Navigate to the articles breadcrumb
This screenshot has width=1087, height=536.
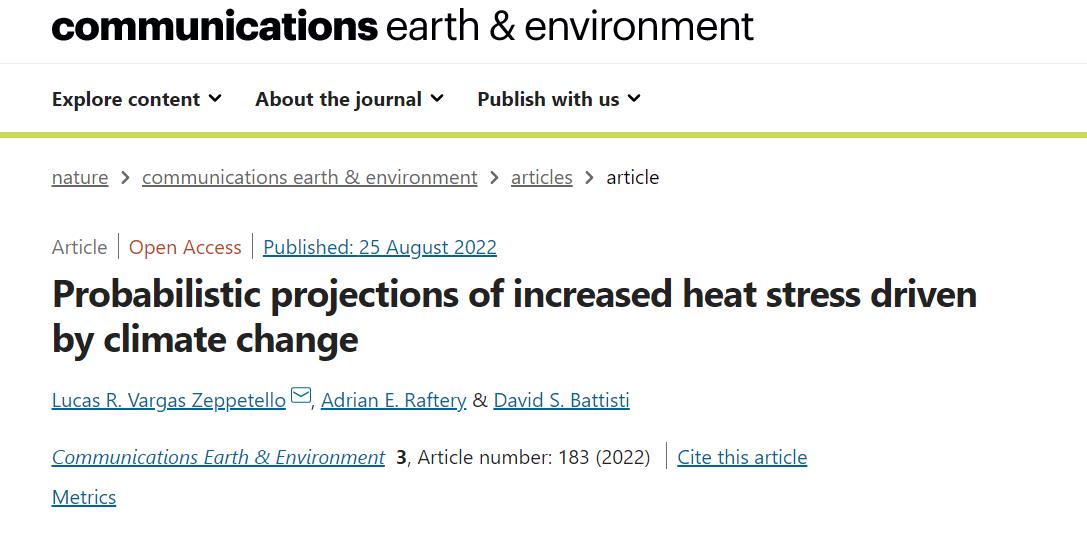pos(541,177)
